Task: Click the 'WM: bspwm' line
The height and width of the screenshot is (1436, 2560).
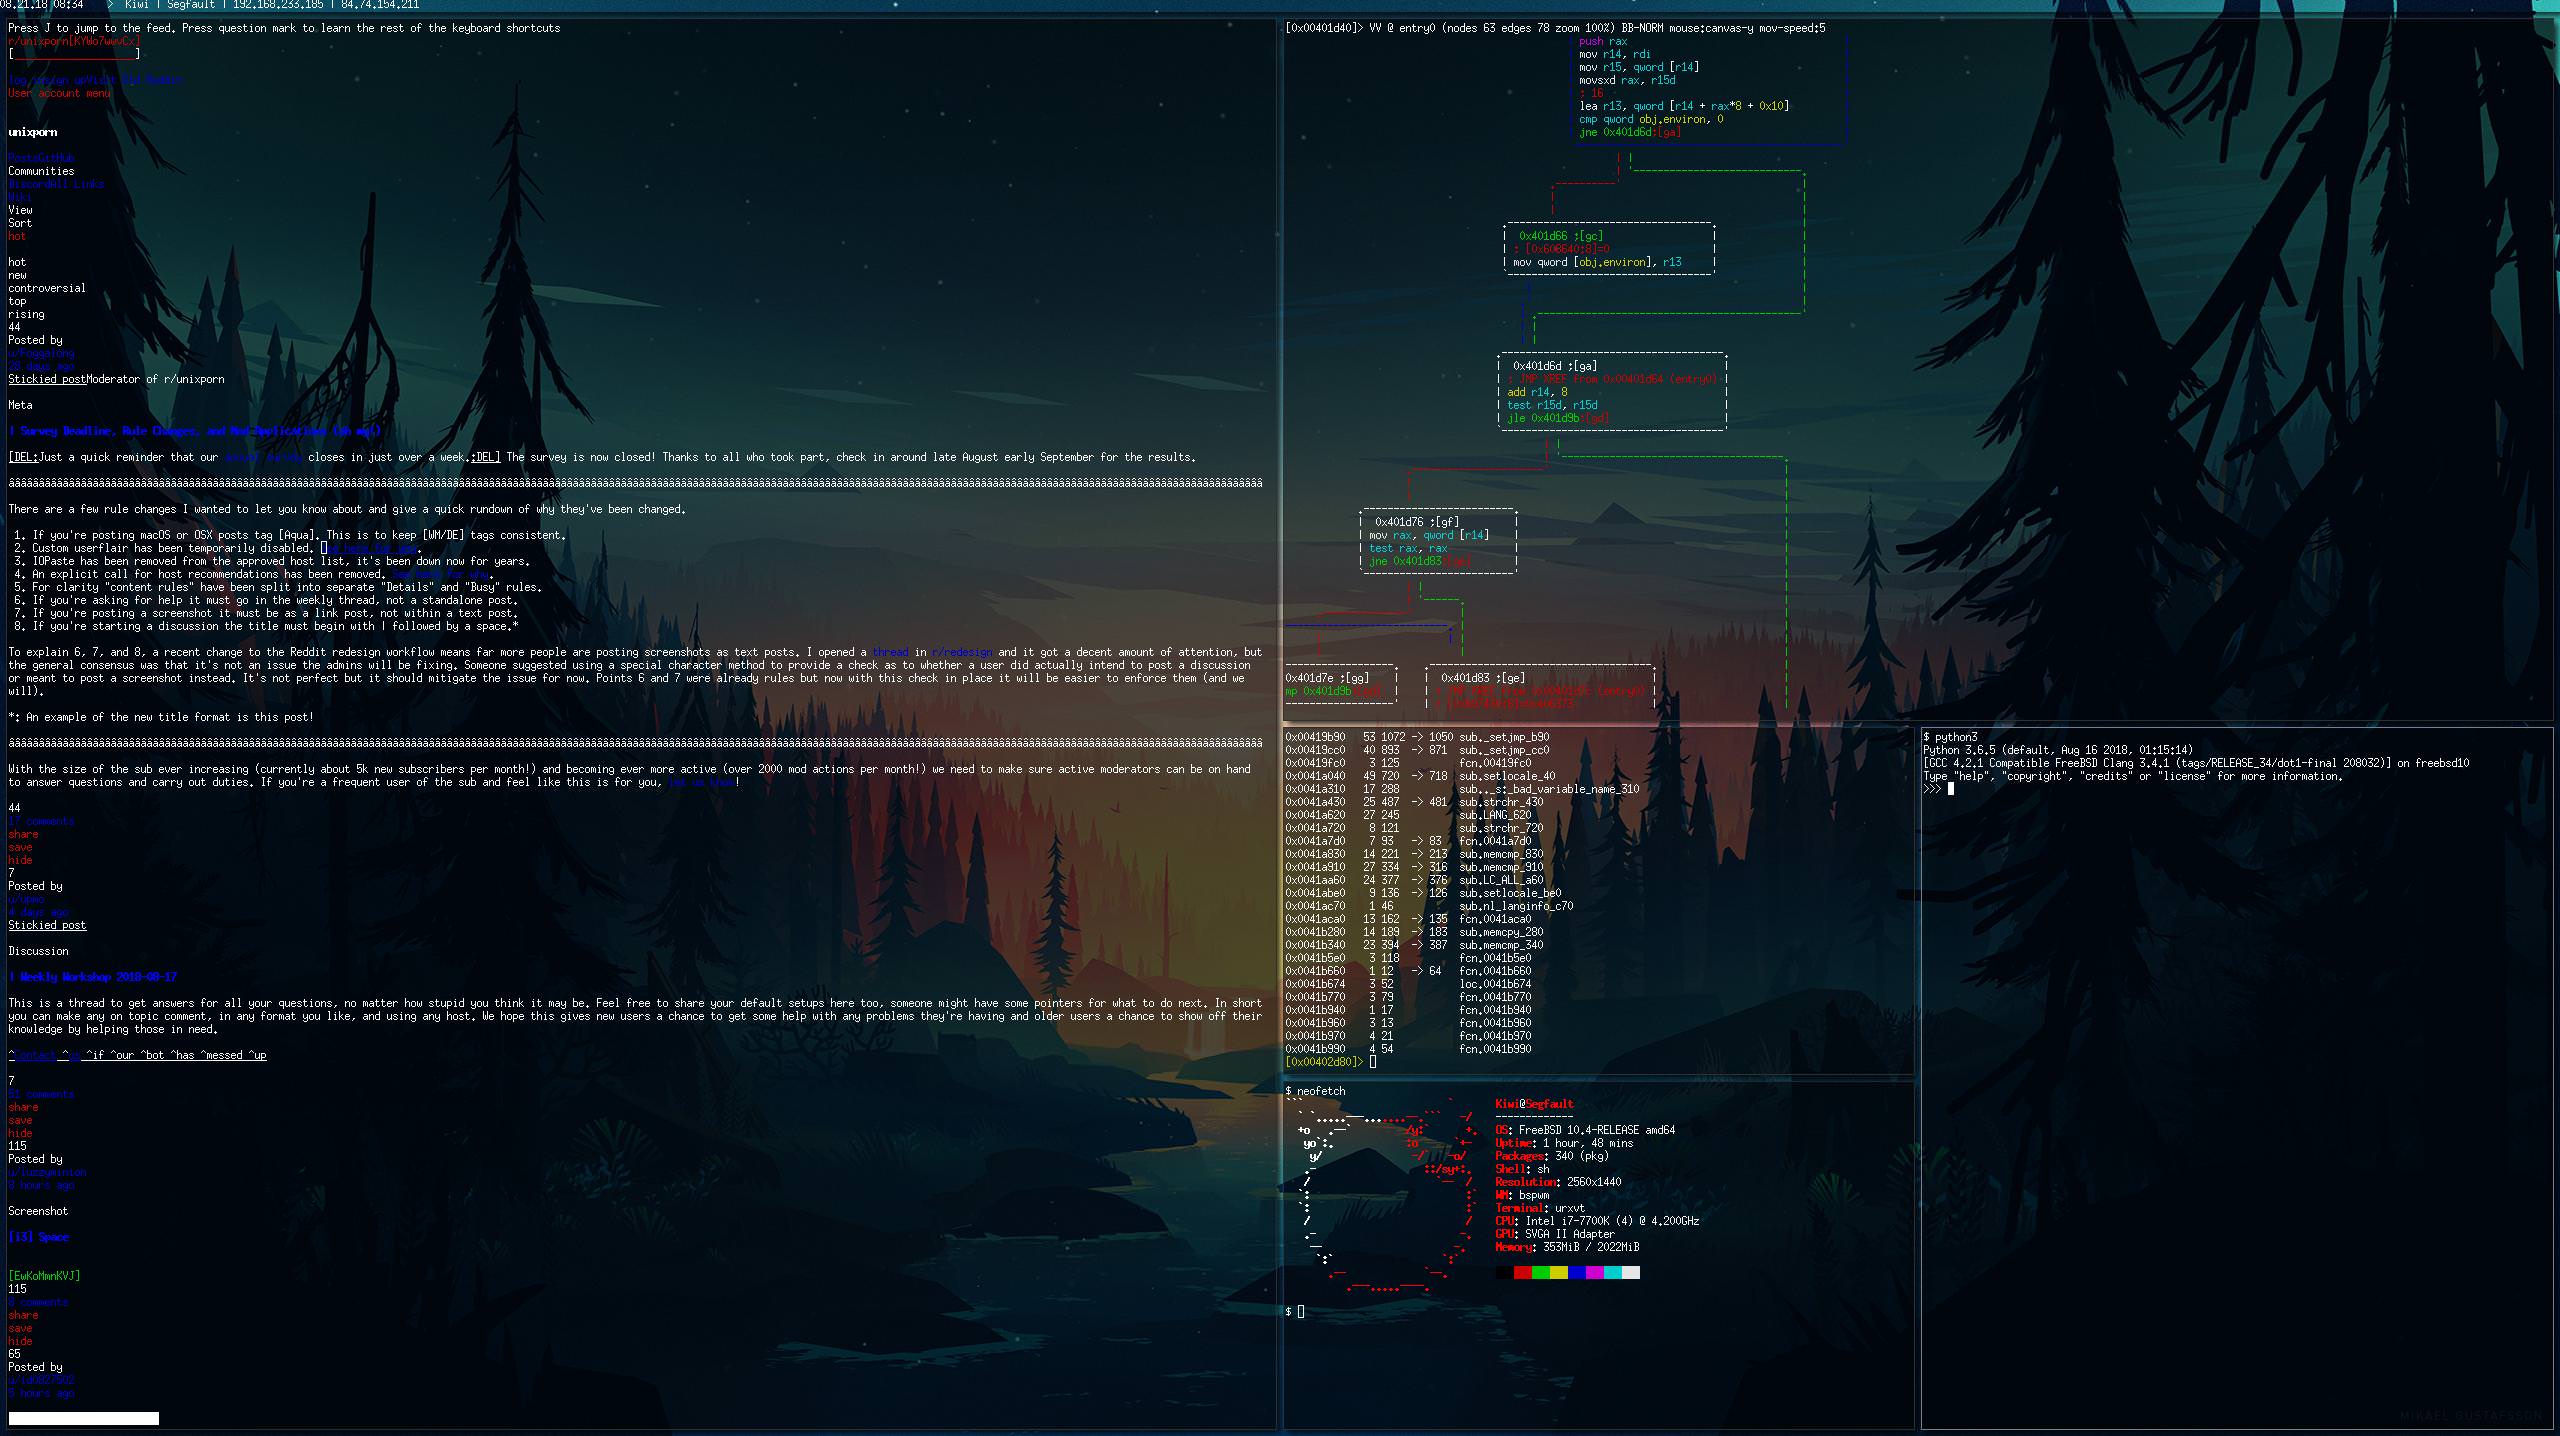Action: [1522, 1195]
